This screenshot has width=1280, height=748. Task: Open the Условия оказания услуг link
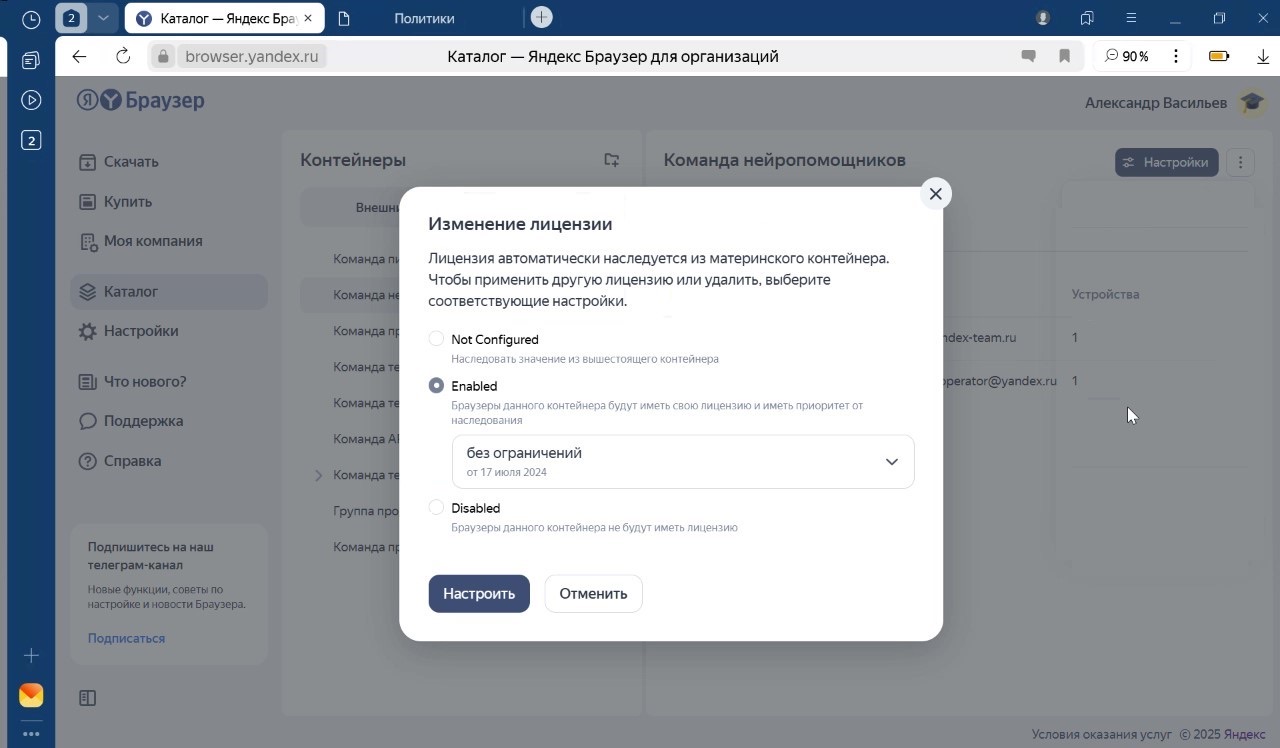click(1101, 733)
